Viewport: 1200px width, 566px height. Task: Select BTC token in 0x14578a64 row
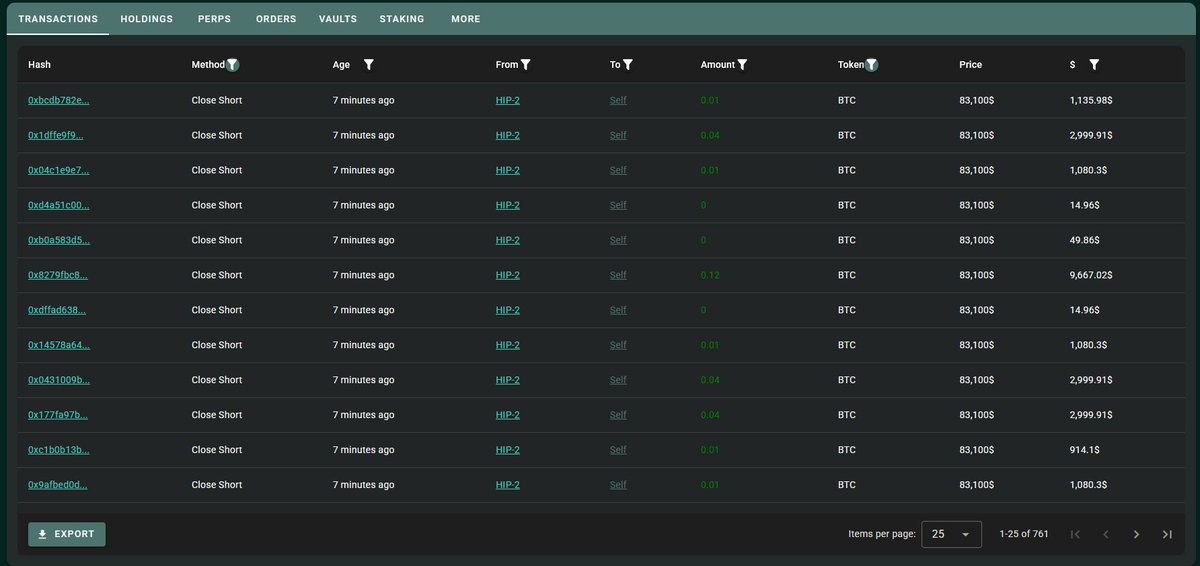click(x=847, y=345)
